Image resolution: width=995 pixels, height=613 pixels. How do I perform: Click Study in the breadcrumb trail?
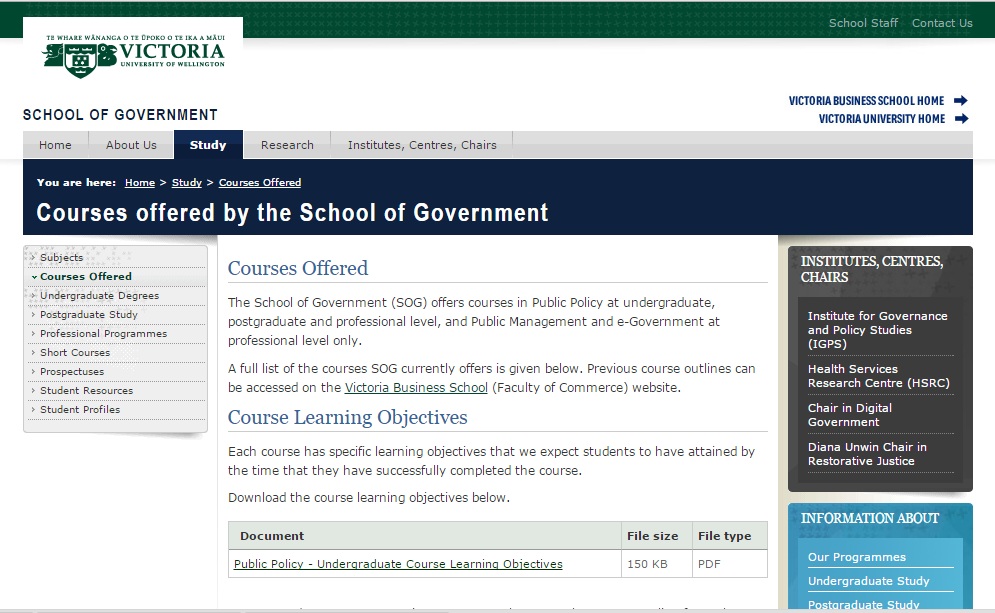[x=187, y=183]
